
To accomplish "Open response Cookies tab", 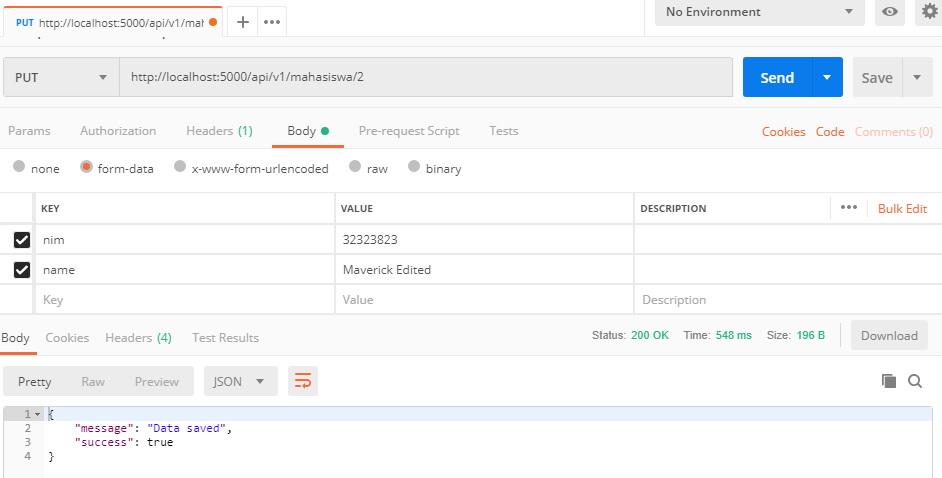I will click(x=67, y=337).
